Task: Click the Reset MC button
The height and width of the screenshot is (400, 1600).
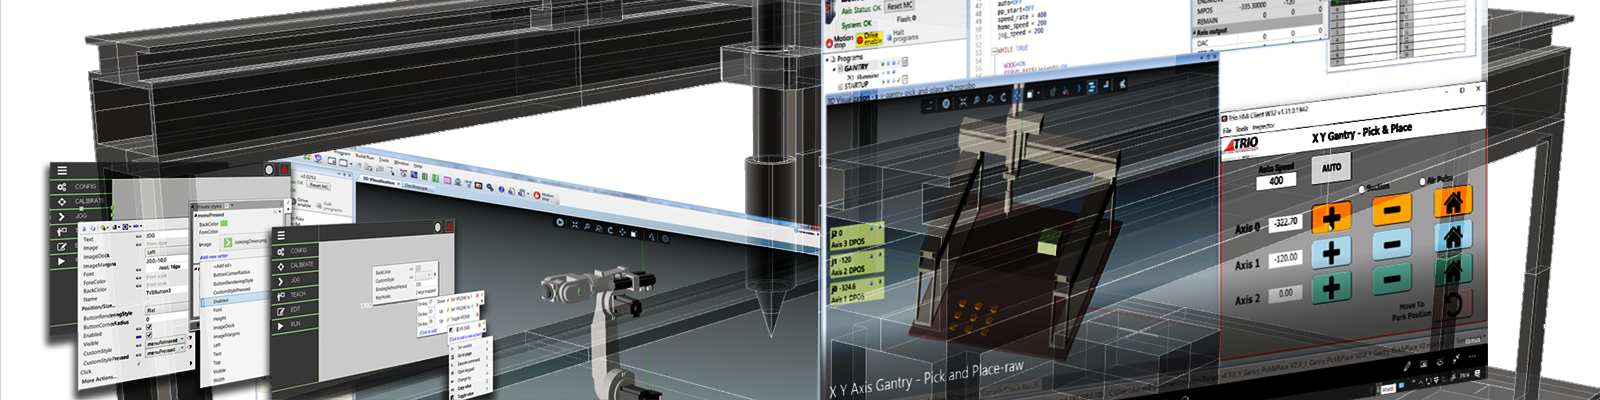Action: click(x=899, y=5)
